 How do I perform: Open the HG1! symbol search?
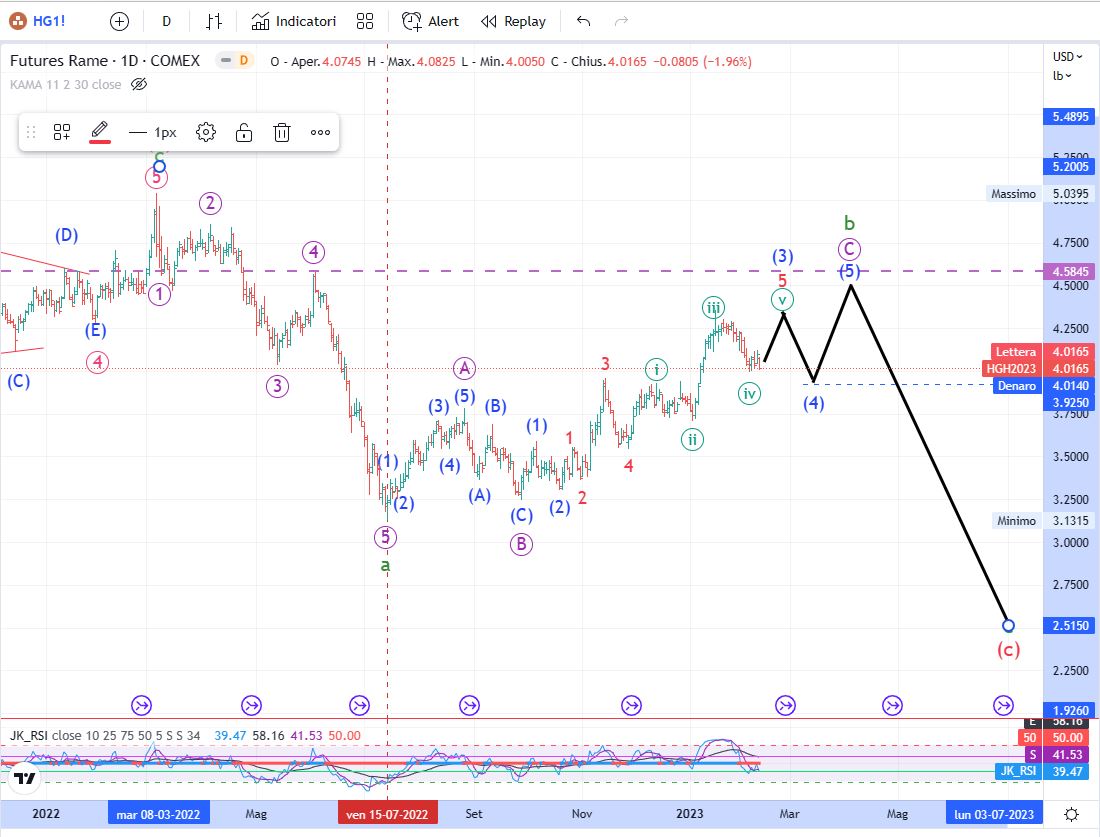(38, 21)
